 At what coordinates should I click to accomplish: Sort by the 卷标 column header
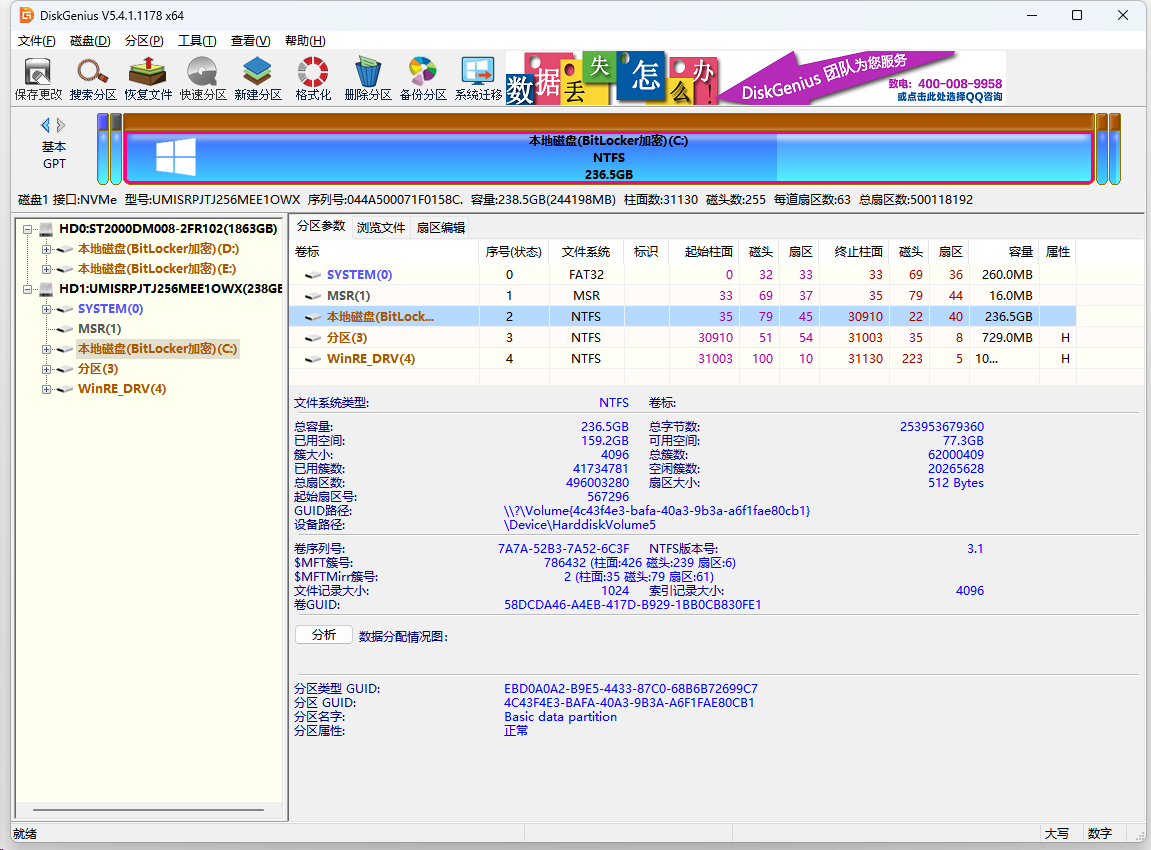(x=384, y=252)
